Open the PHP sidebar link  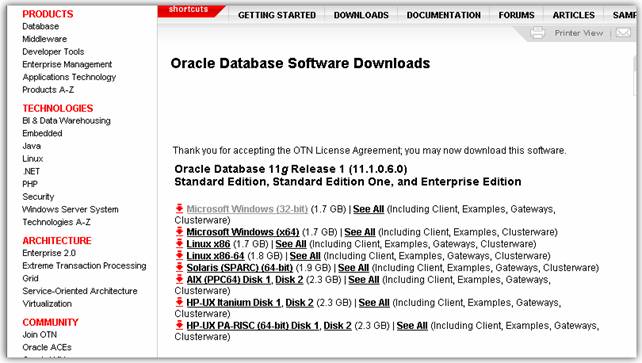(x=30, y=184)
